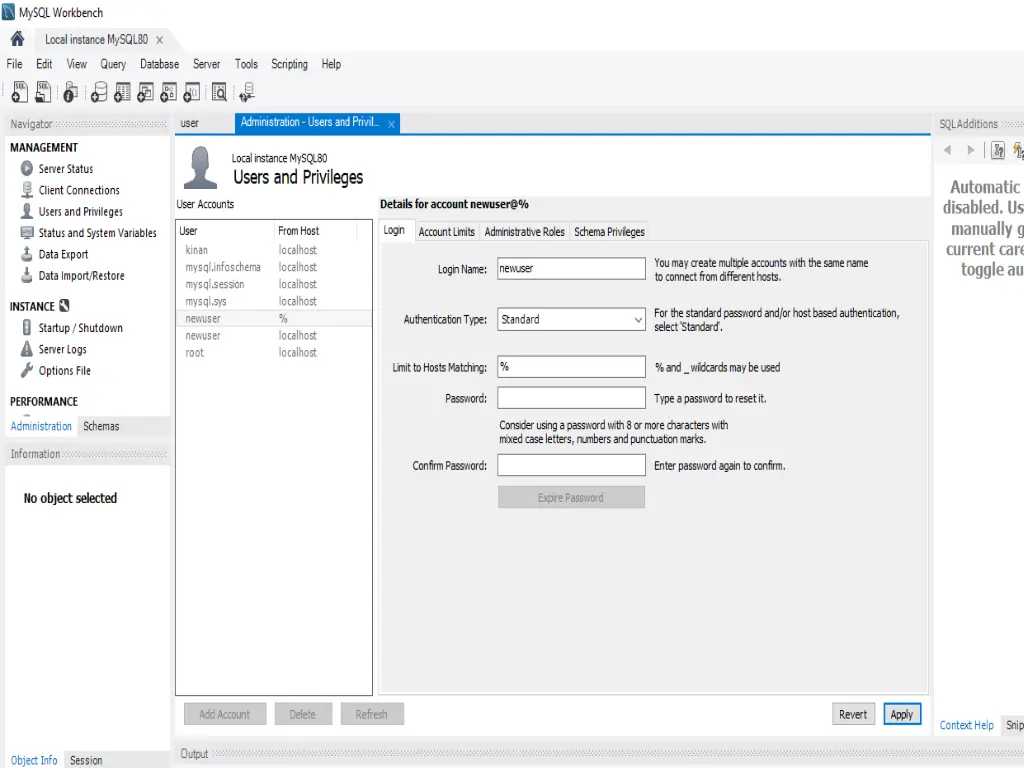Click Startup / Shutdown icon
This screenshot has width=1024, height=768.
[27, 327]
